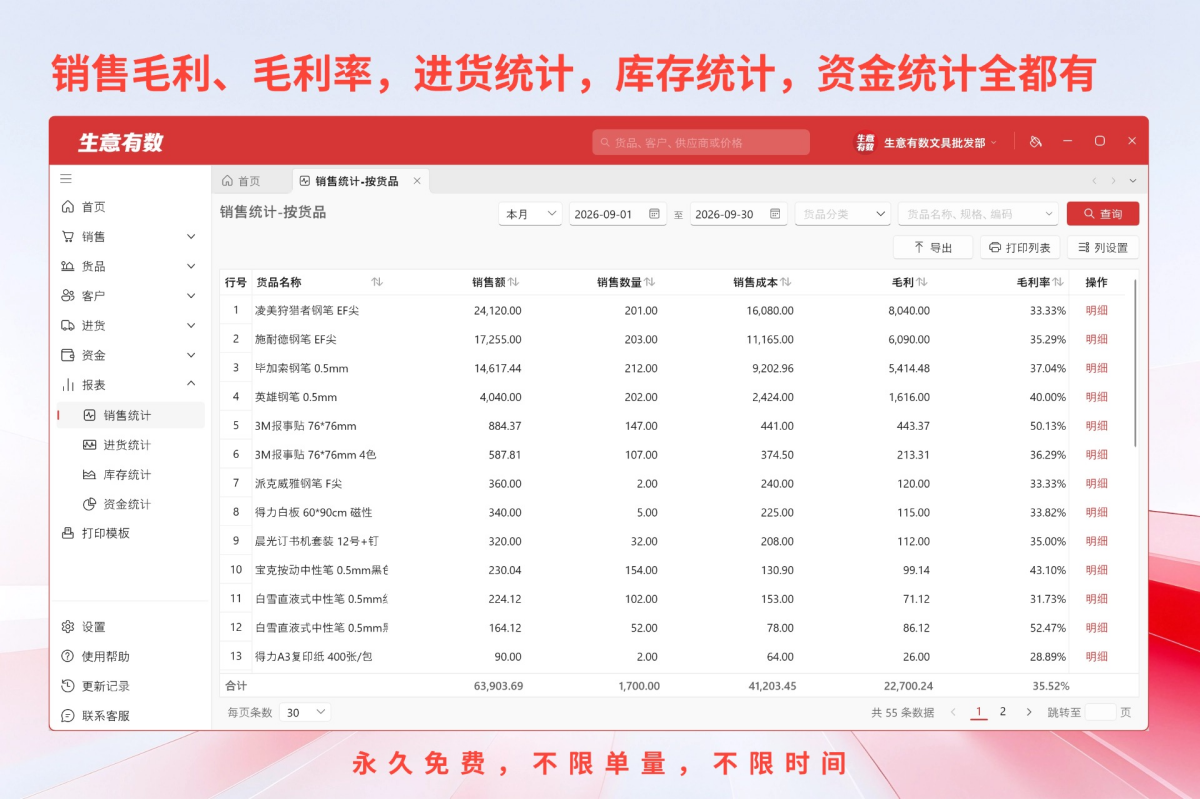Open 明细 for 凌美狩猎者钢笔 EF尖
This screenshot has width=1200, height=799.
[1097, 311]
